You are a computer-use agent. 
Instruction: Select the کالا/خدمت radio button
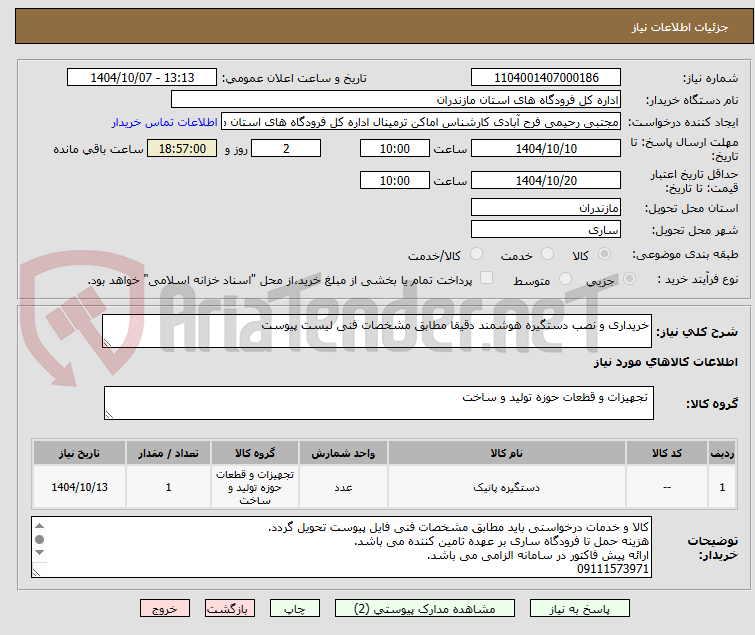point(476,254)
